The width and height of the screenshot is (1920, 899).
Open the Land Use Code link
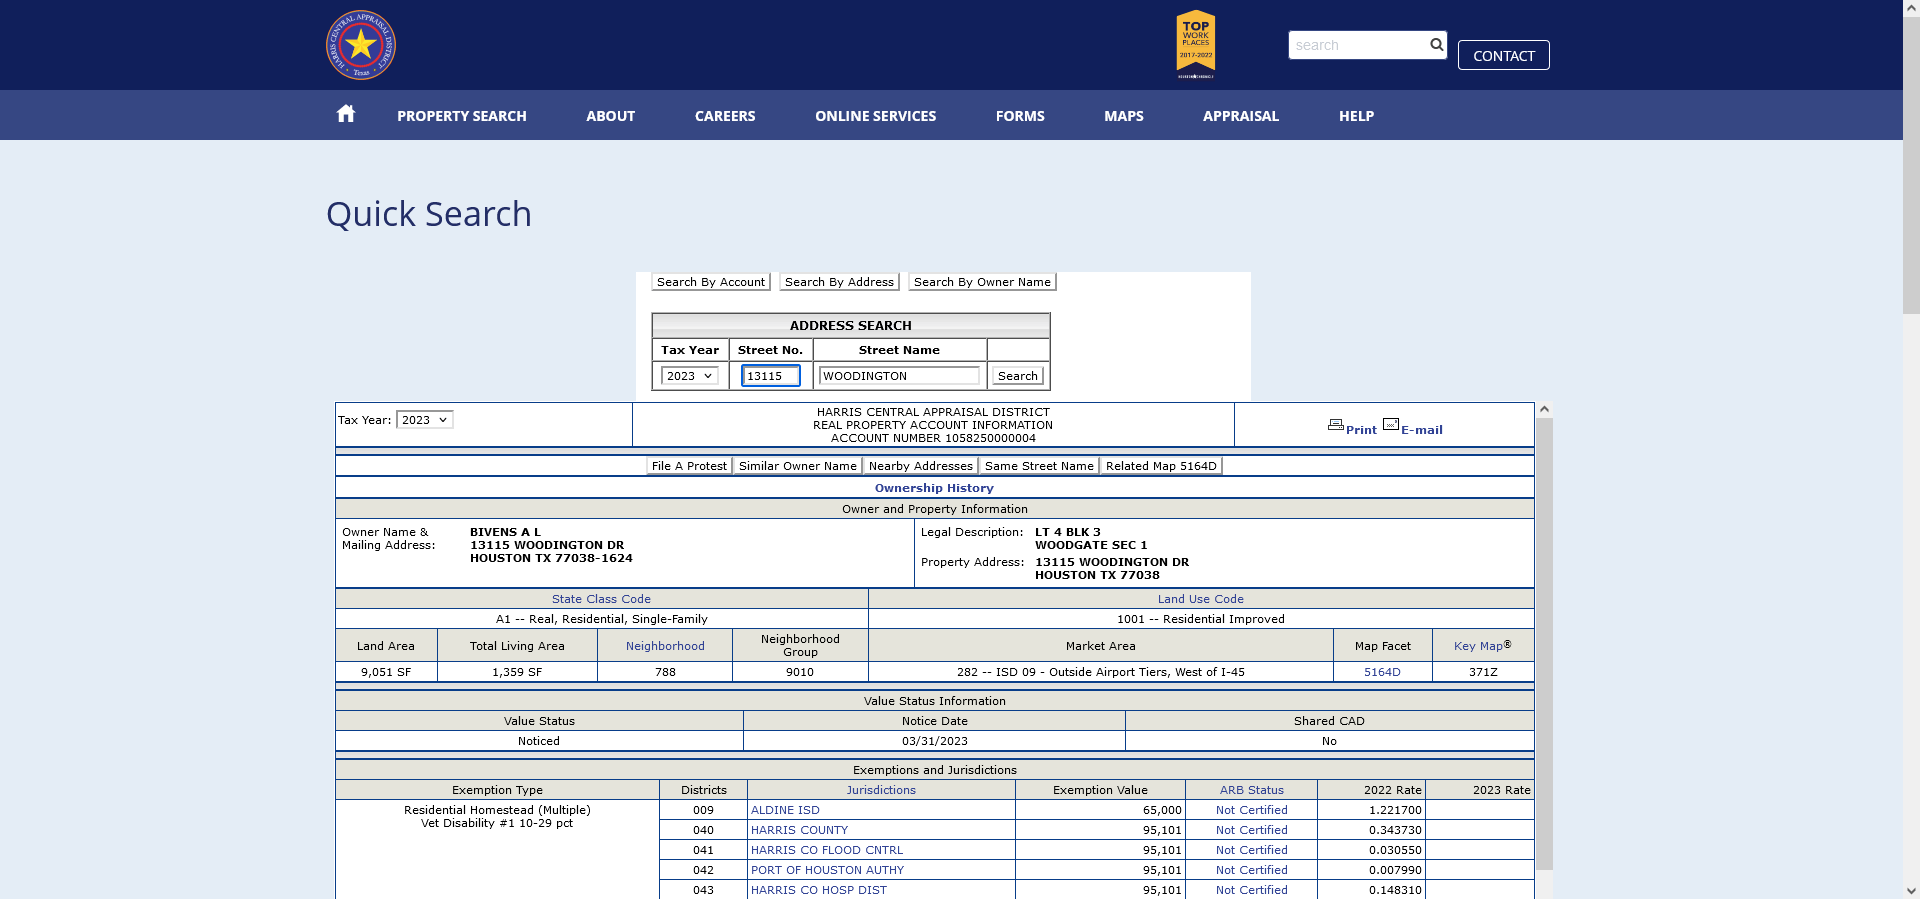(1201, 599)
